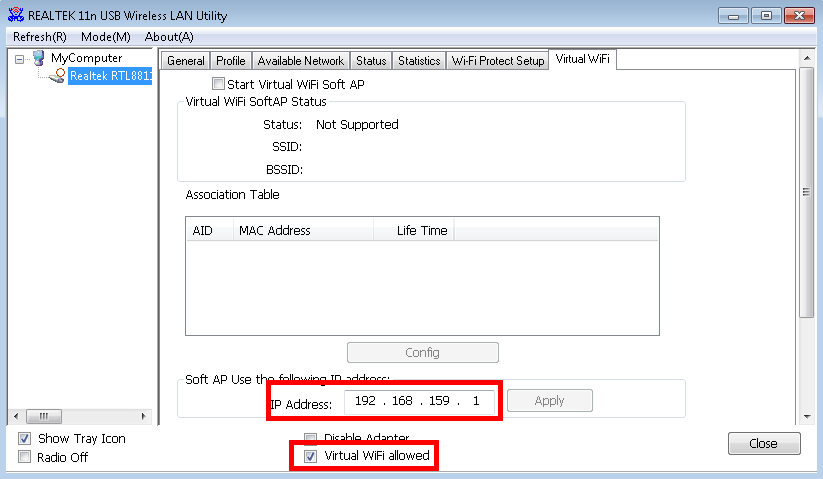This screenshot has height=479, width=823.
Task: Click the first IP octet 192
Action: (365, 401)
